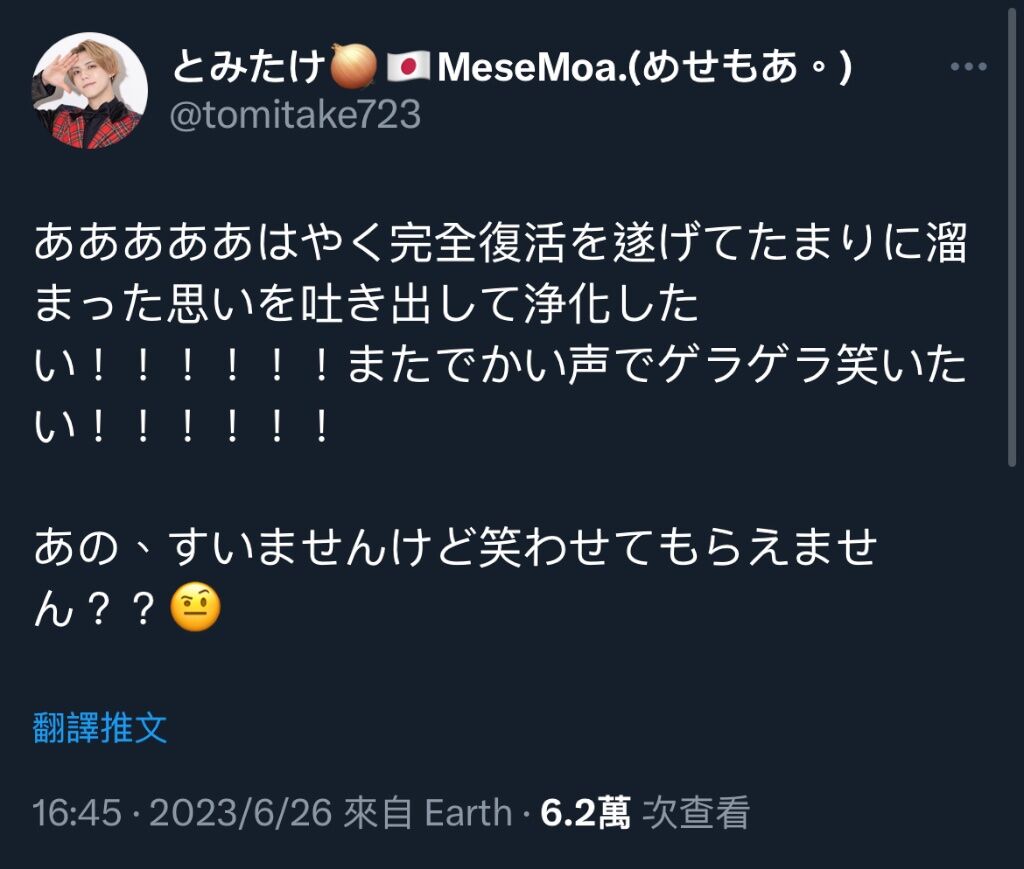Click 翻譯推文 to translate the tweet
This screenshot has width=1024, height=869.
(x=100, y=727)
